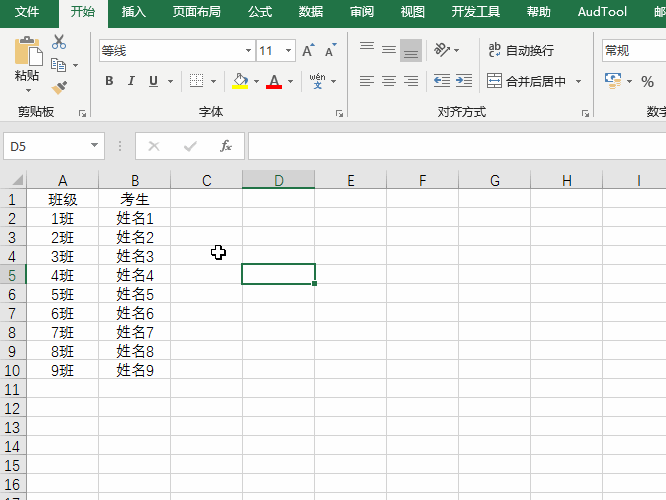
Task: Open alignment settings dialog launcher
Action: click(x=585, y=113)
